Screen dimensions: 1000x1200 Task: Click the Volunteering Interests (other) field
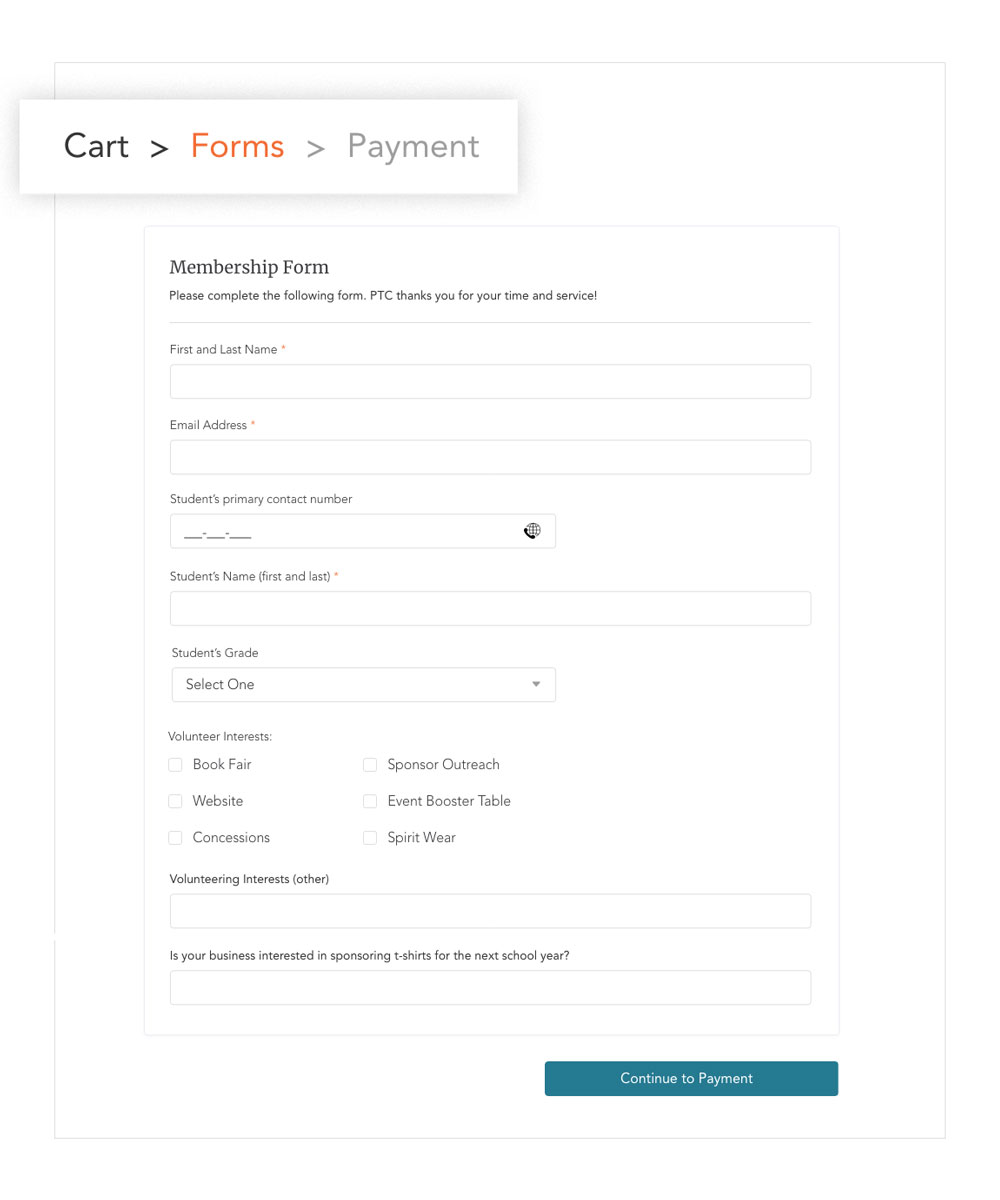click(x=490, y=911)
